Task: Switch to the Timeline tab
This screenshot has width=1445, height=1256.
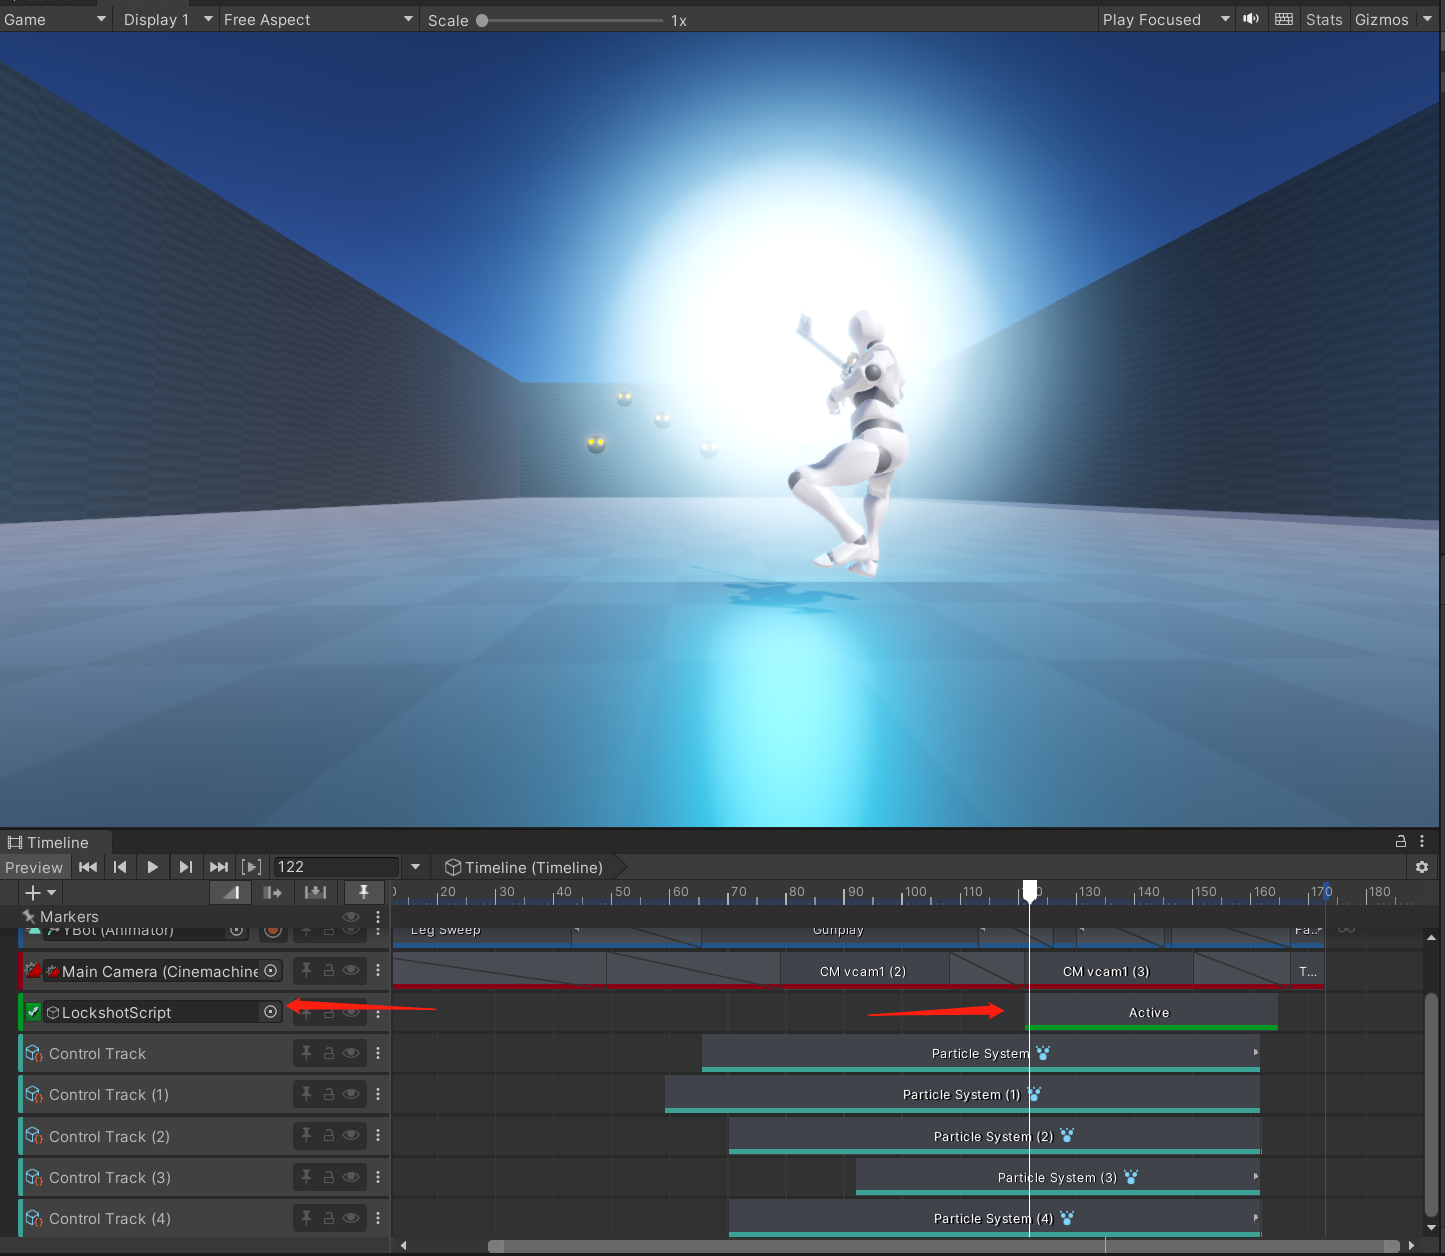Action: [49, 842]
